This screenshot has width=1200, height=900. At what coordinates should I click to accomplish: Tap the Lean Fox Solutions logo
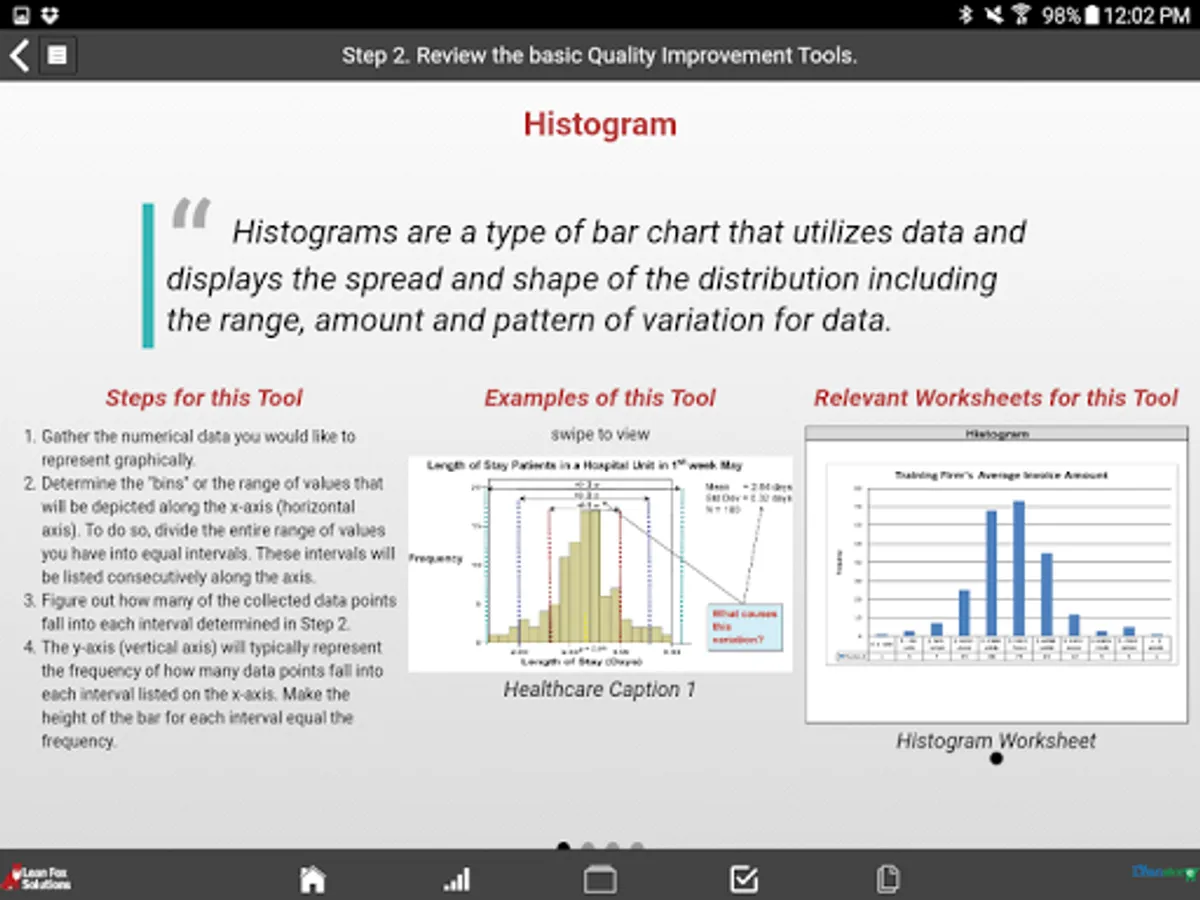click(37, 878)
